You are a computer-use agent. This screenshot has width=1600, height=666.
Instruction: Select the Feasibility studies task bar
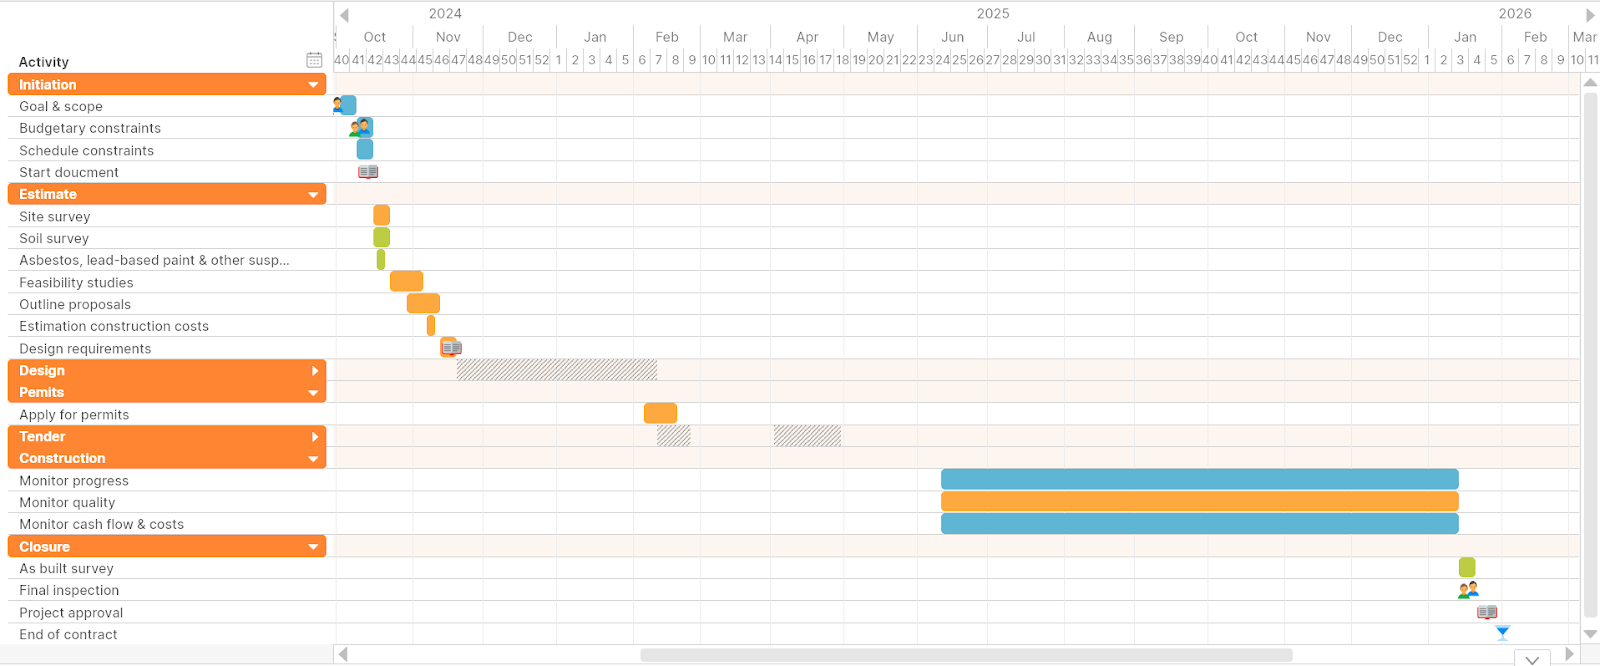tap(406, 281)
